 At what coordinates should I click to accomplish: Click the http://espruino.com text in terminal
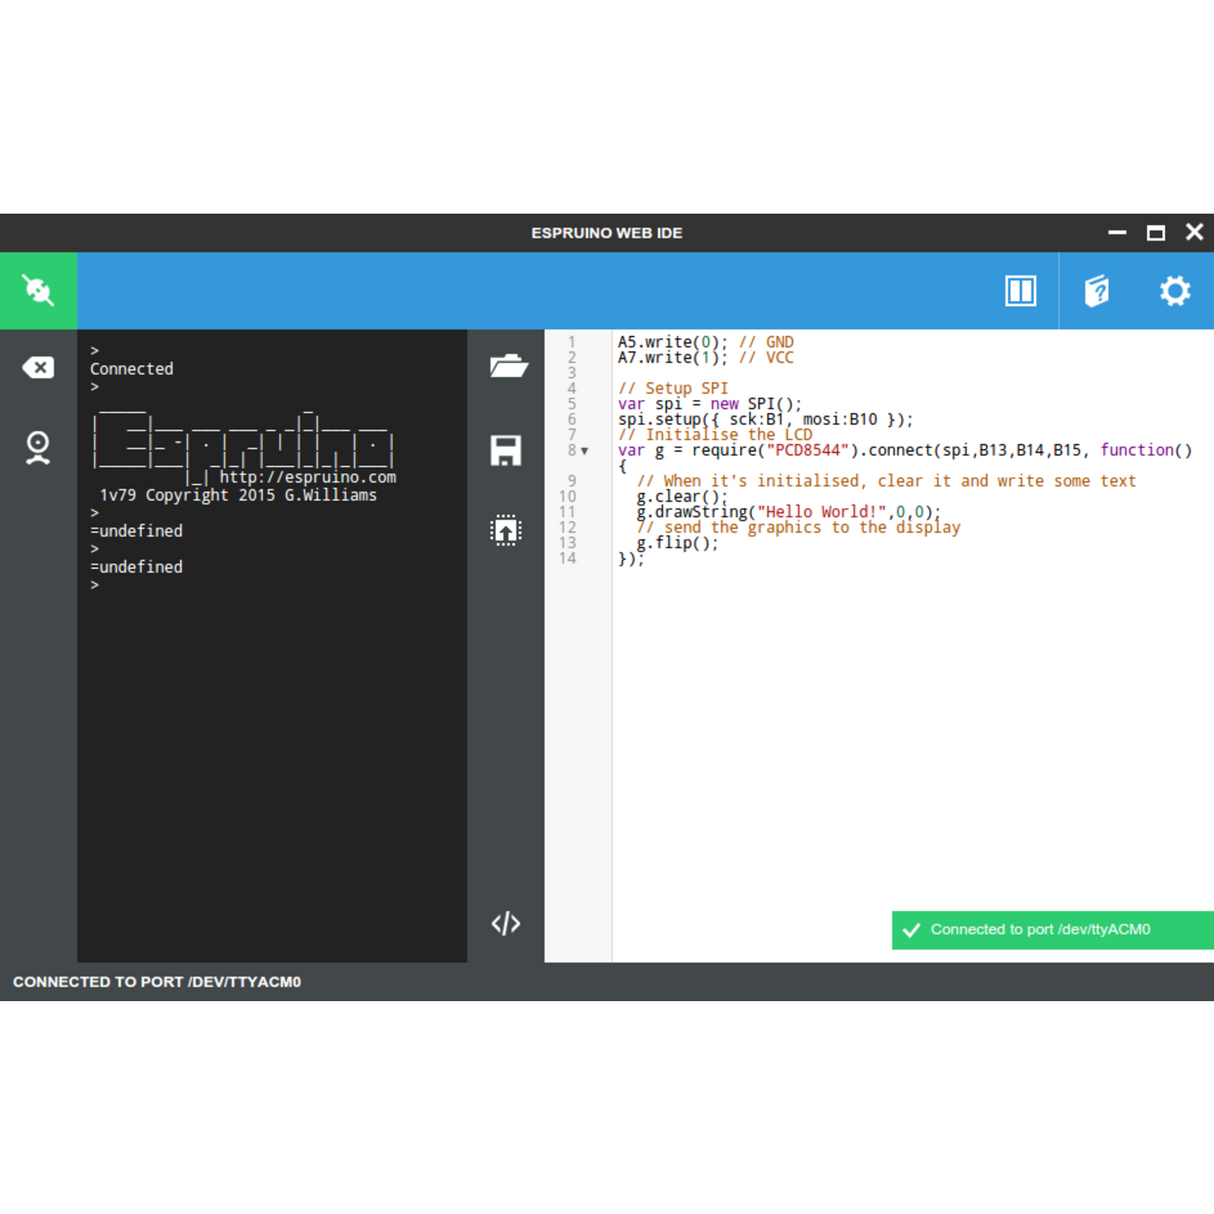(x=307, y=477)
